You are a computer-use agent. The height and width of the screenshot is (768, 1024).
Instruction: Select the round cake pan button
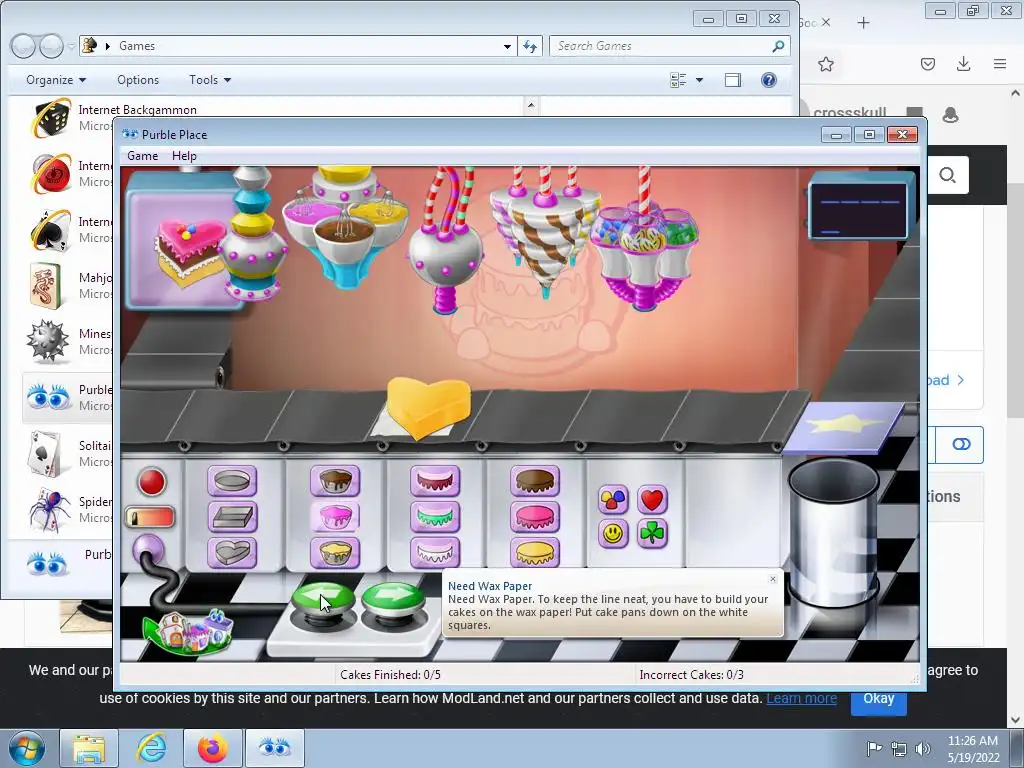click(x=232, y=482)
